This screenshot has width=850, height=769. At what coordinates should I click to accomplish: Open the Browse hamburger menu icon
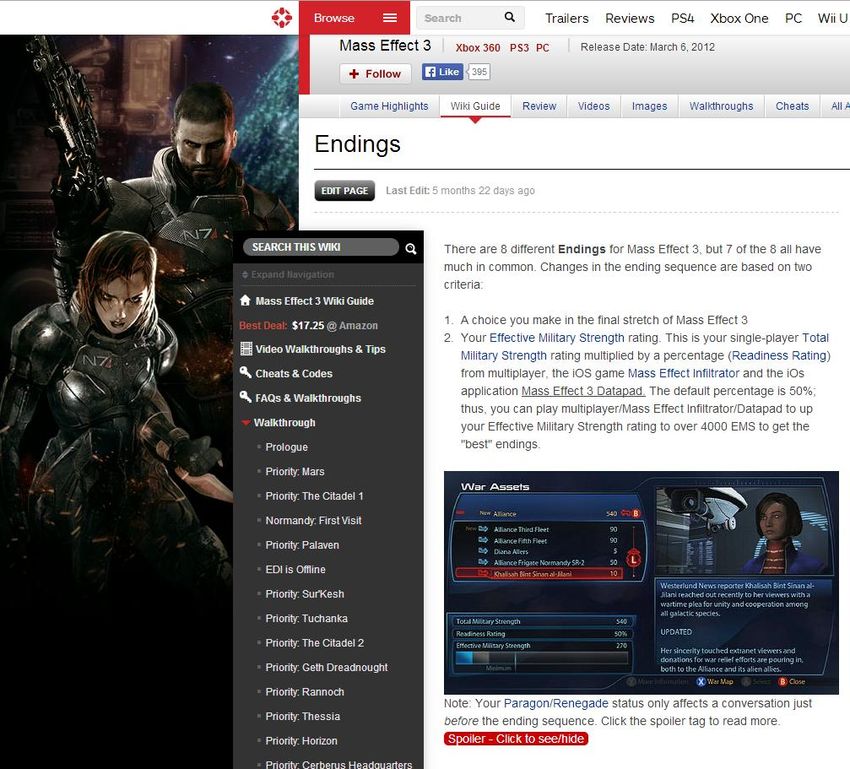pyautogui.click(x=390, y=18)
